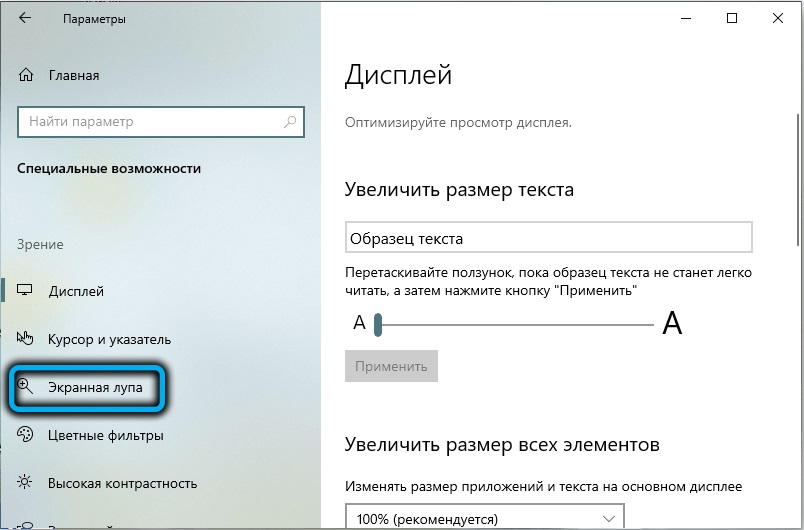Select Цветные фильтры in the sidebar
804x530 pixels.
105,435
